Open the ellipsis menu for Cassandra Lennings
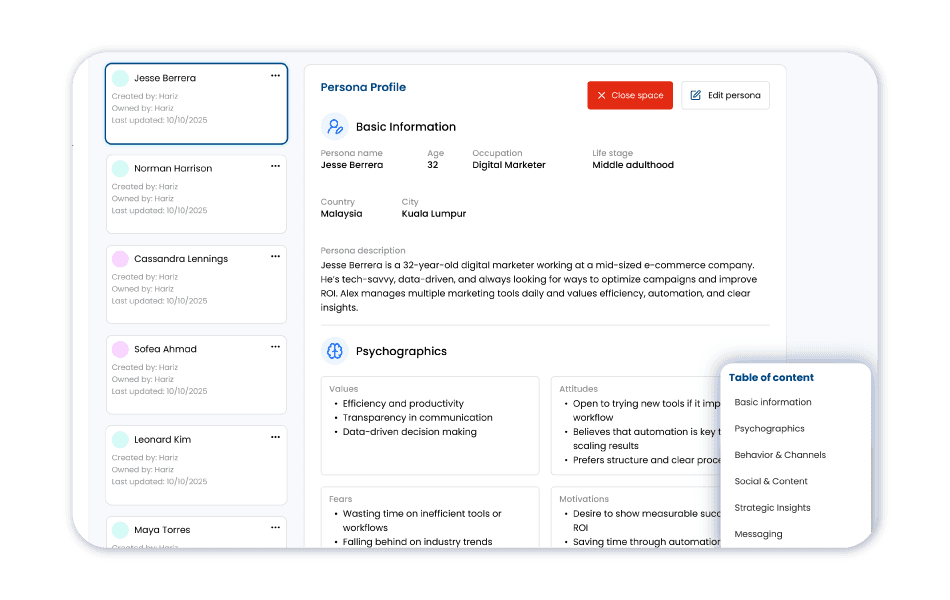Viewport: 950px width, 600px height. tap(276, 256)
